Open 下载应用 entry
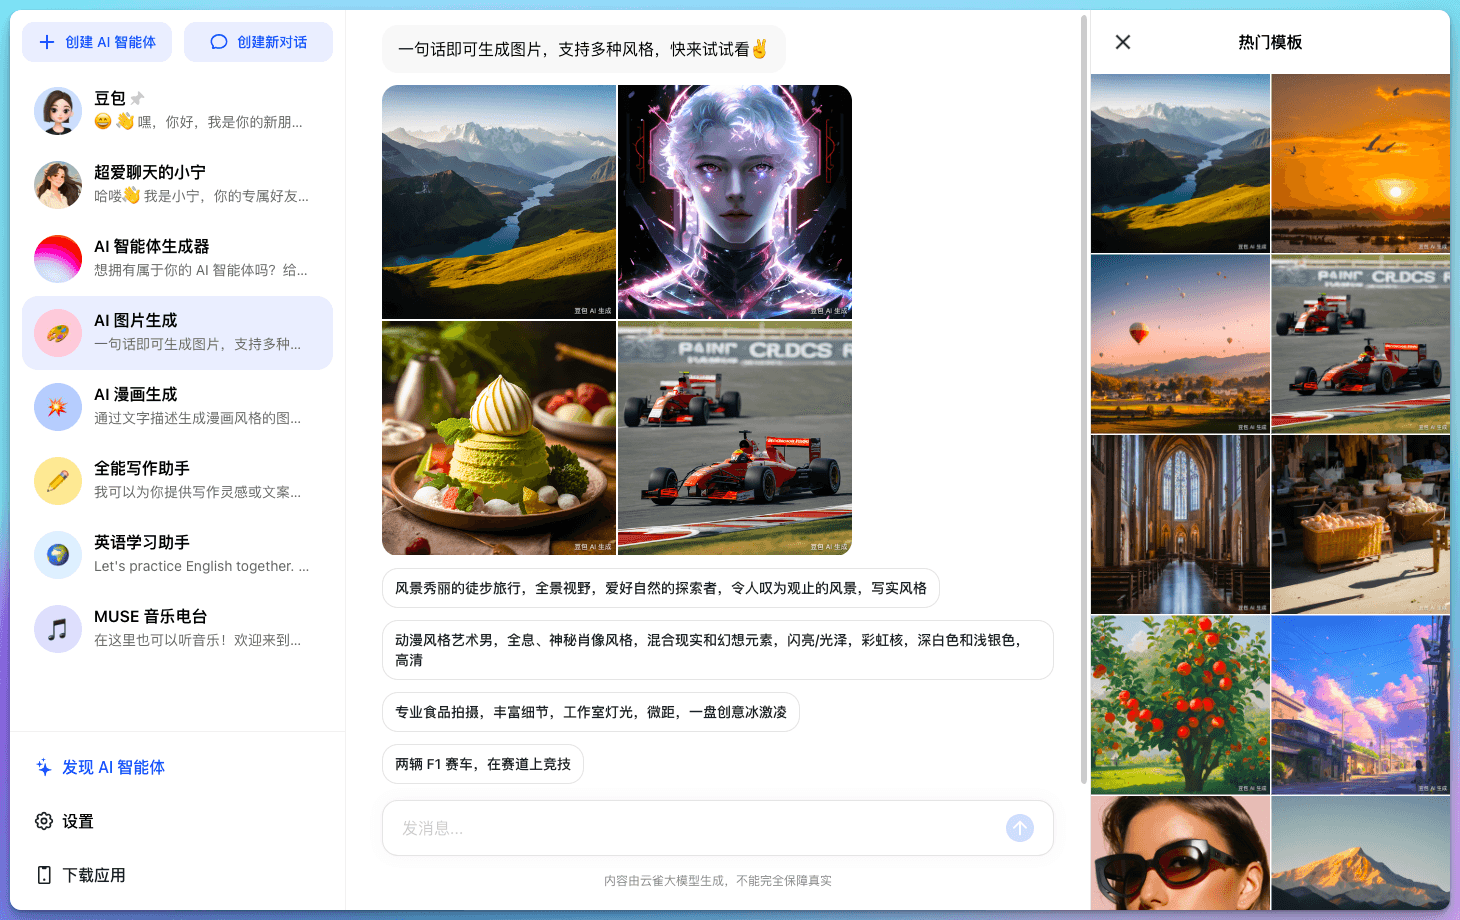The height and width of the screenshot is (920, 1460). (x=94, y=875)
